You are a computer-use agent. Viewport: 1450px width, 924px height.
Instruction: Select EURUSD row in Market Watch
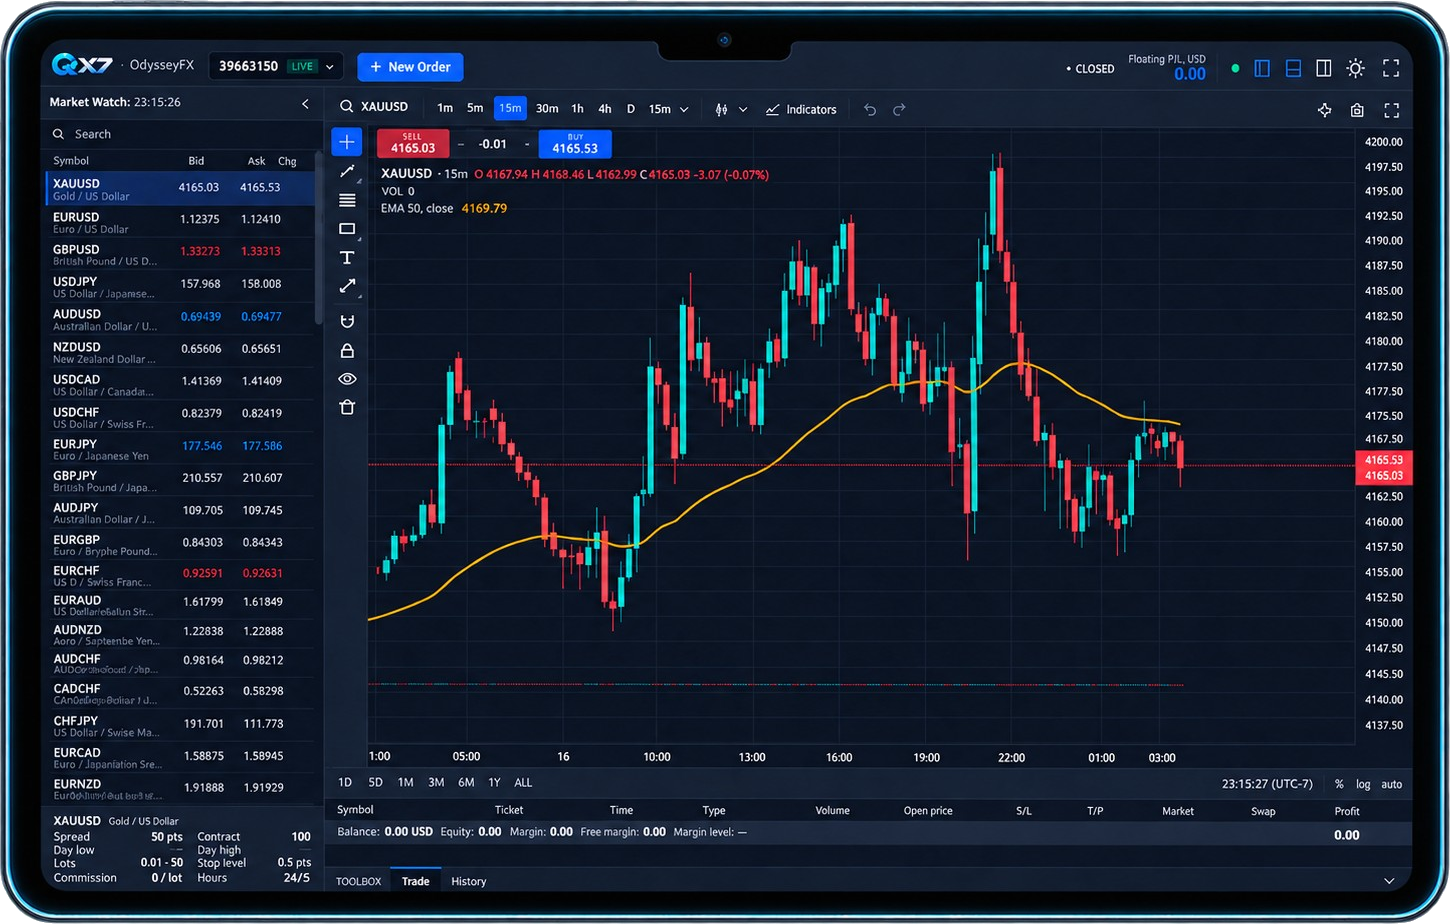tap(180, 222)
